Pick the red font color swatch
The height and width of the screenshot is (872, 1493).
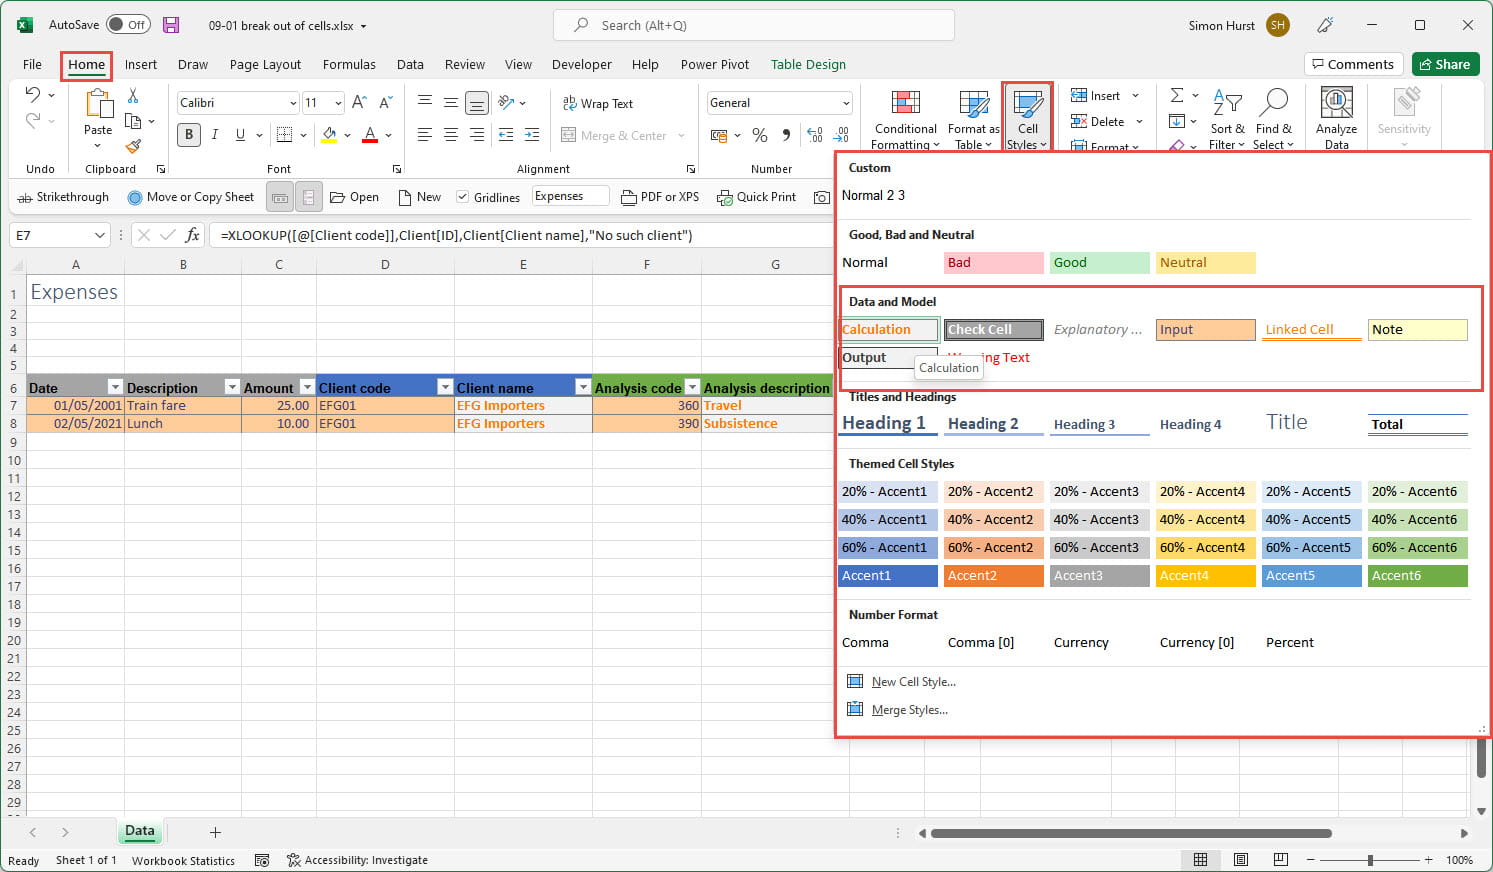click(368, 141)
